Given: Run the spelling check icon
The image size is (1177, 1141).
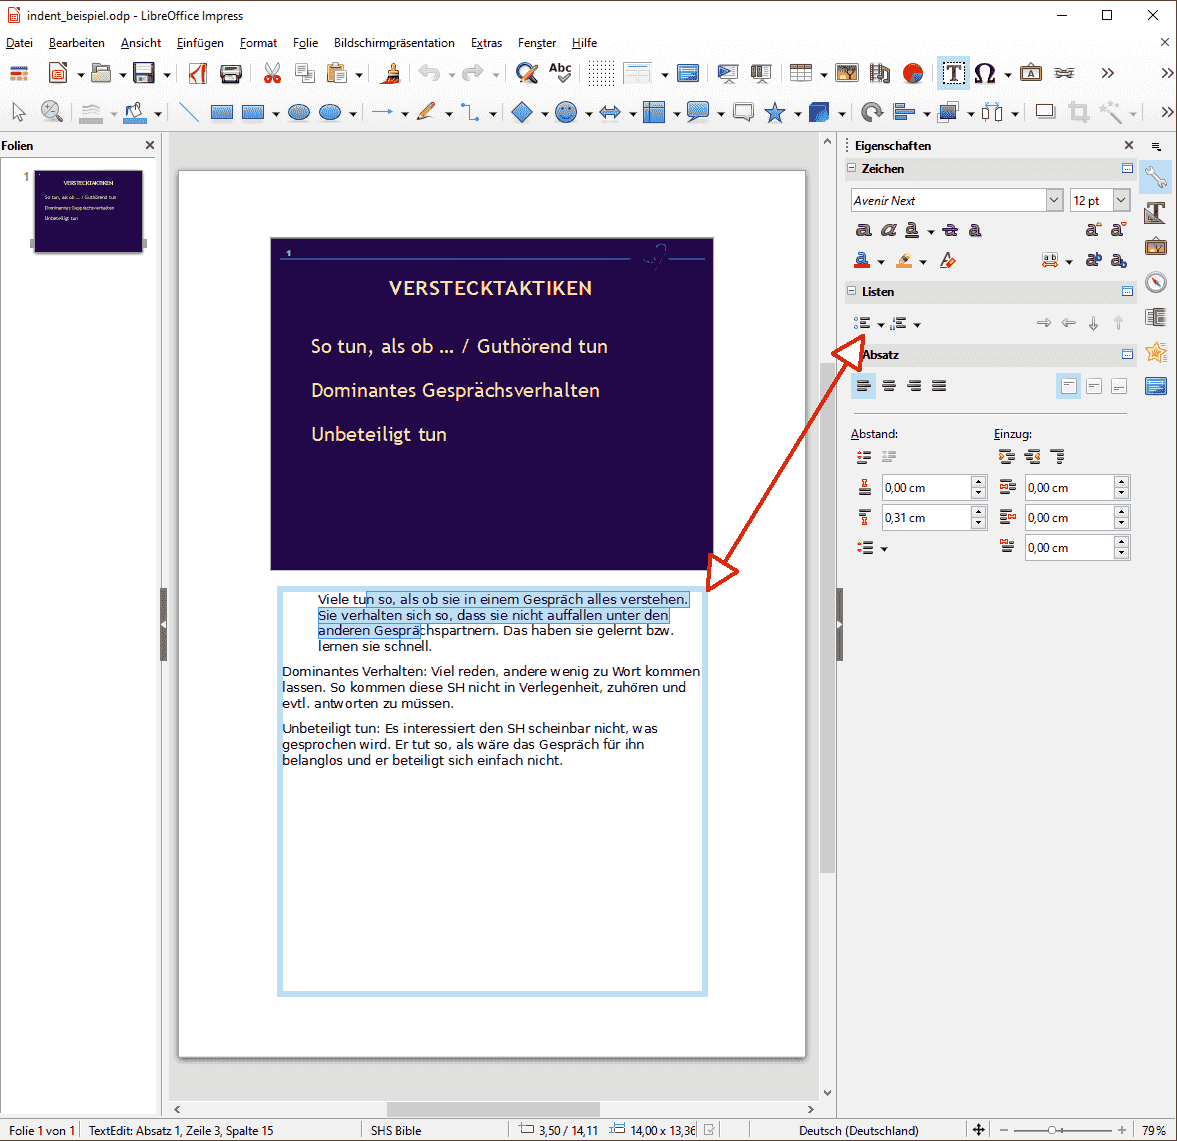Looking at the screenshot, I should pyautogui.click(x=560, y=73).
